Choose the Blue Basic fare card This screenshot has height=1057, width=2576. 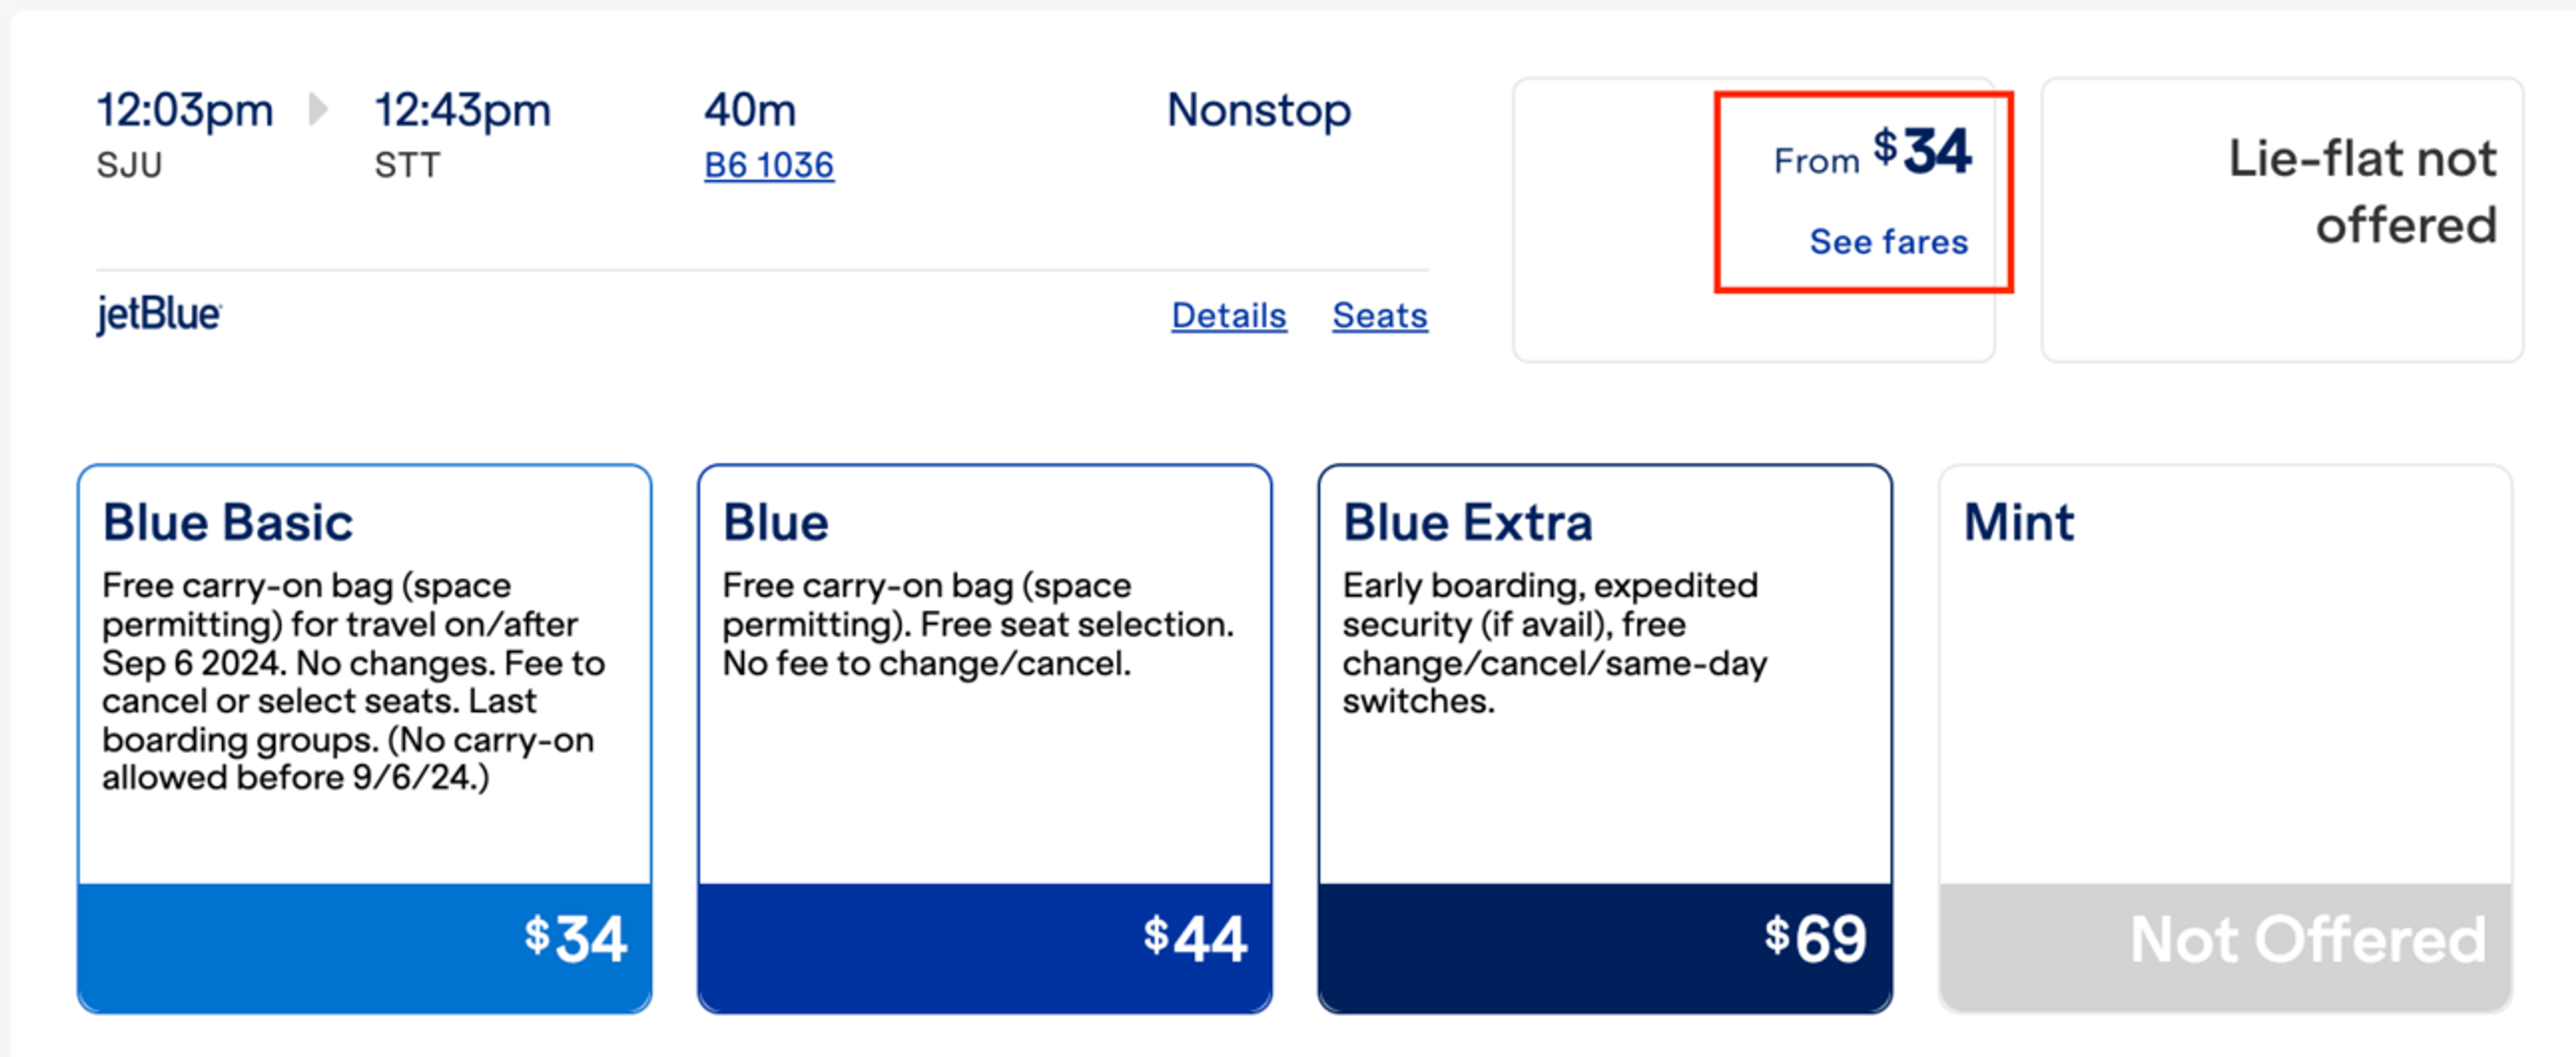365,738
